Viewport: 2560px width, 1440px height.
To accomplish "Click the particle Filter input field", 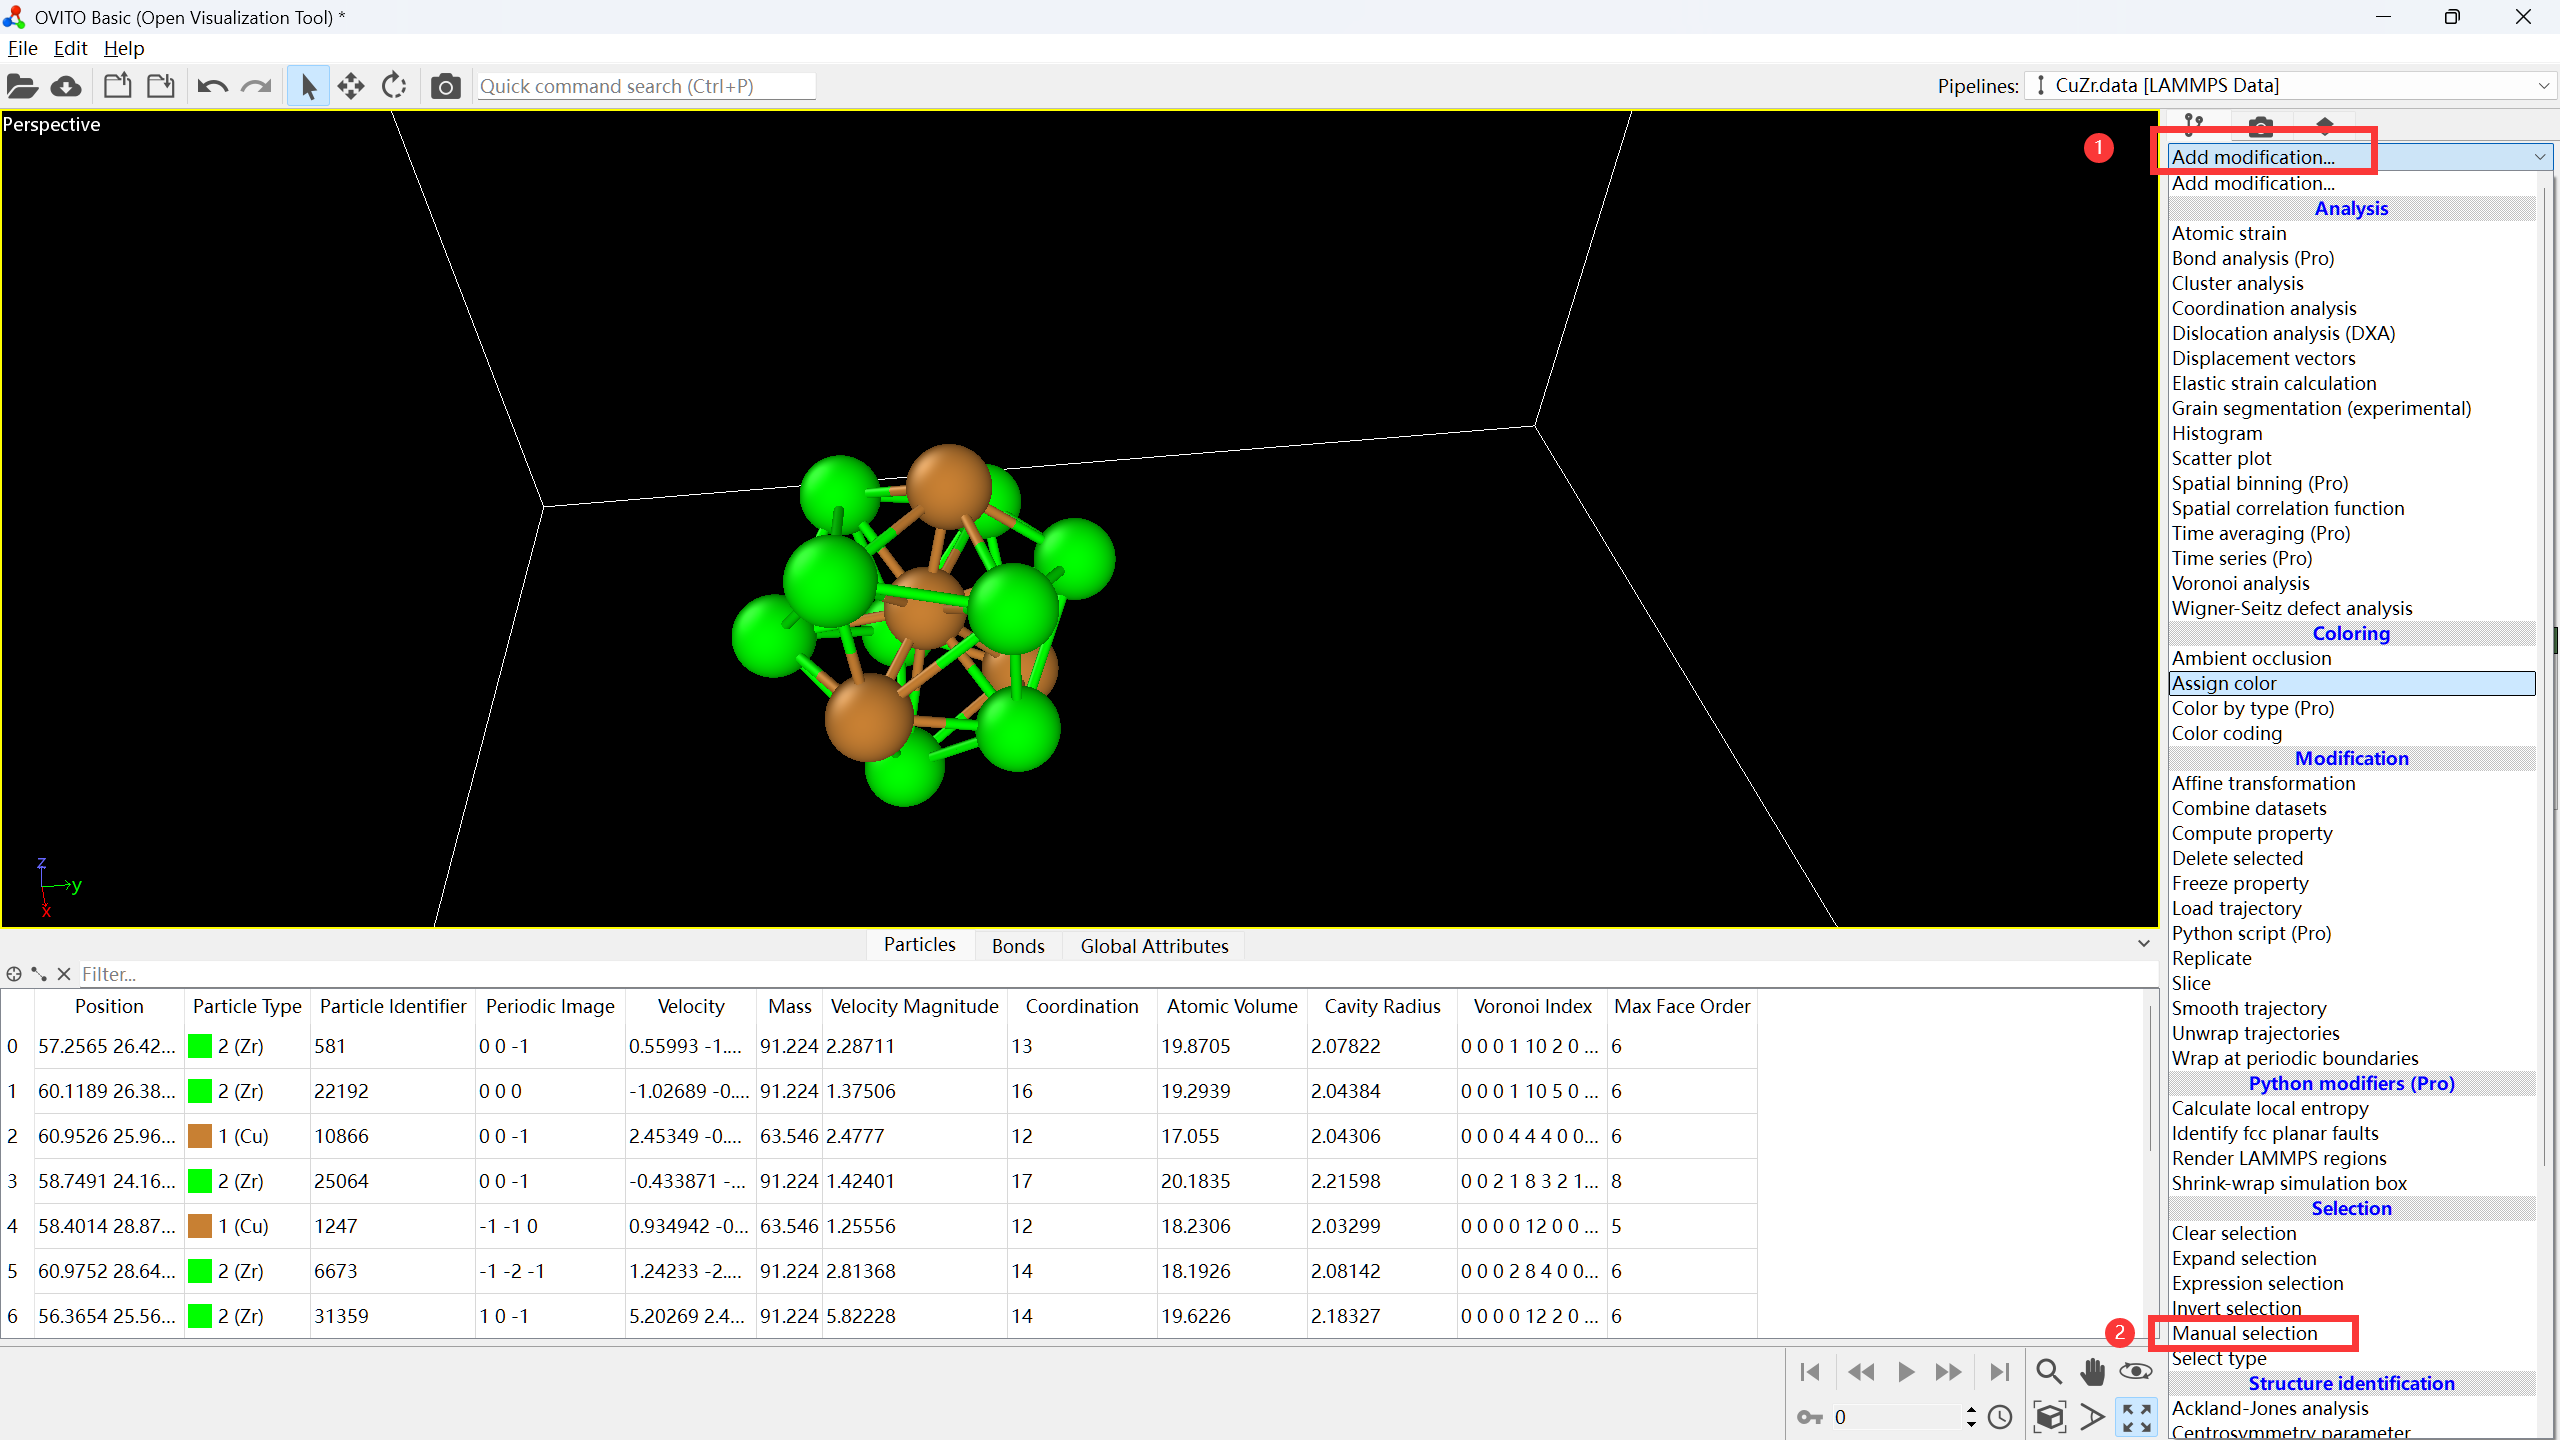I will click(x=600, y=974).
